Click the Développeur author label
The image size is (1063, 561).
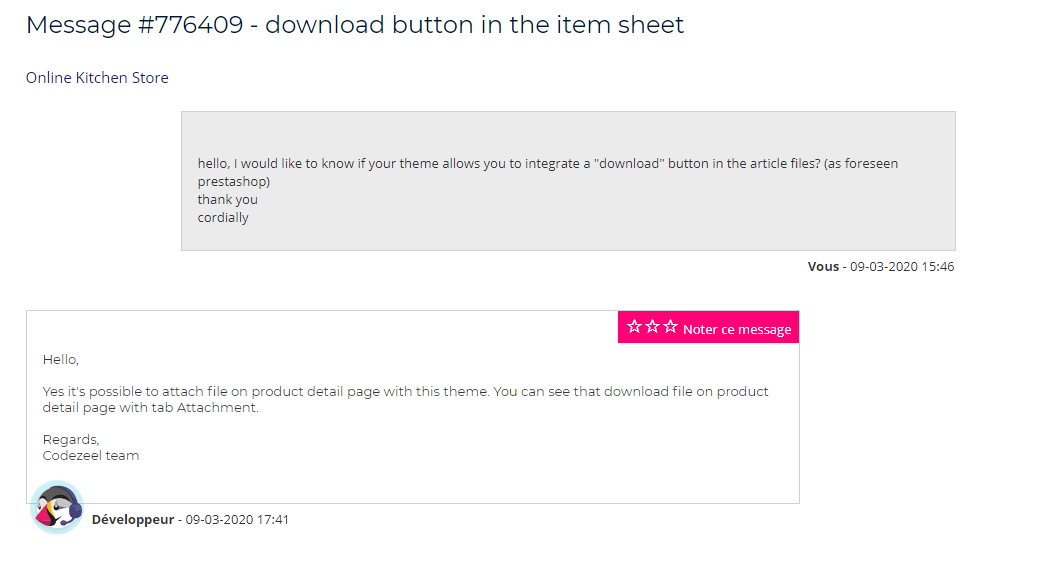(x=133, y=520)
